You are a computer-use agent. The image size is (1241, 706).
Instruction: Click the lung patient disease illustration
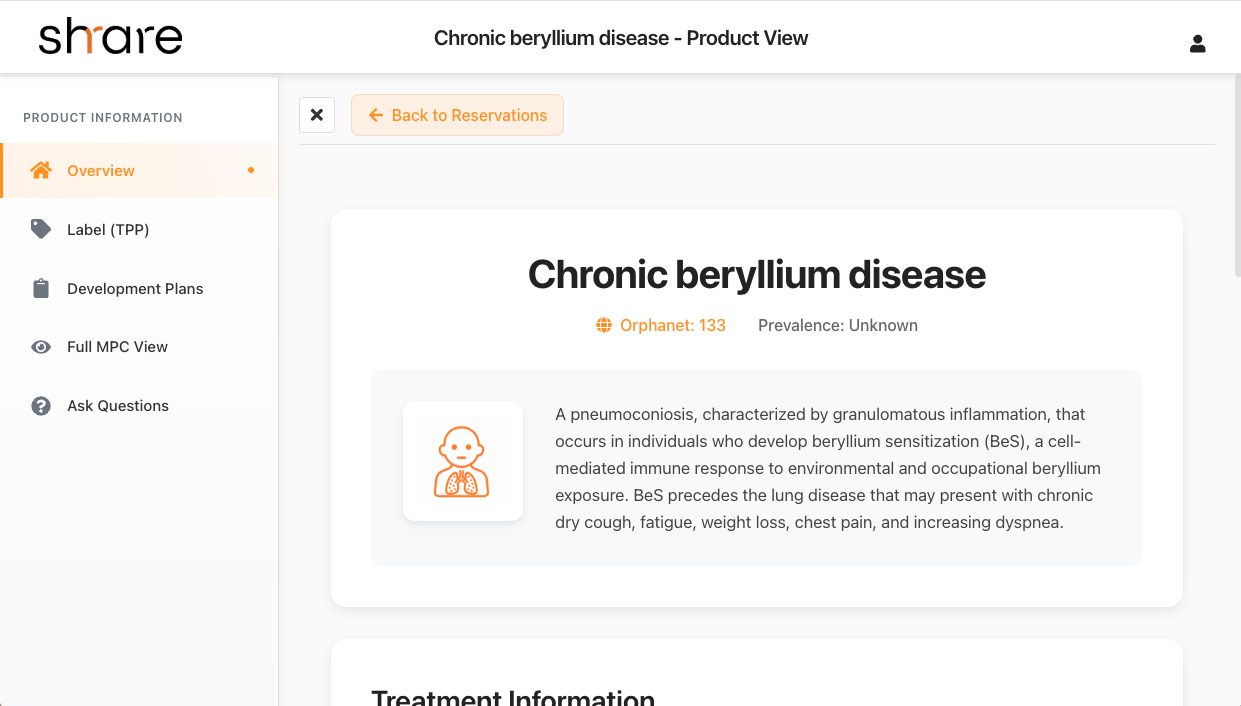tap(462, 461)
